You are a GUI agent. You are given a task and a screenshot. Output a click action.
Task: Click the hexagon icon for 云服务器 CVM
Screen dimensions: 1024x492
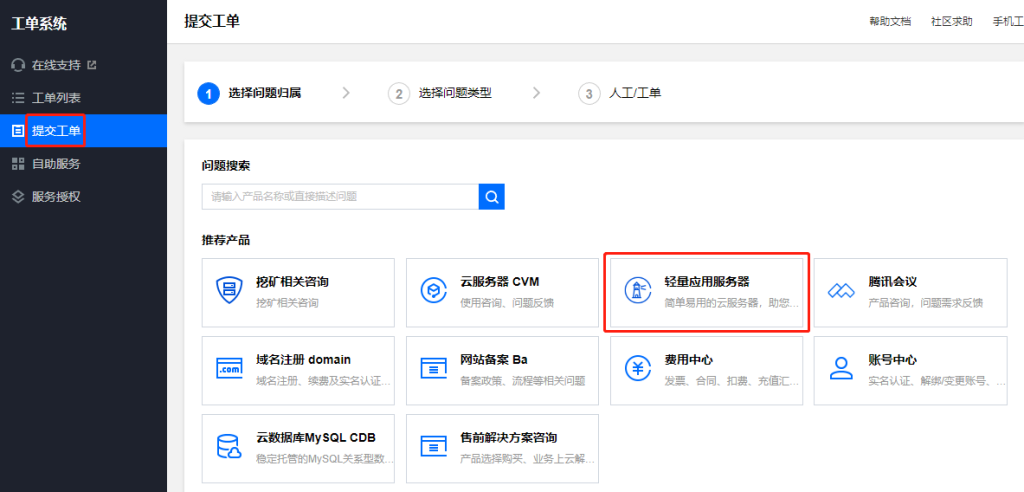tap(433, 291)
